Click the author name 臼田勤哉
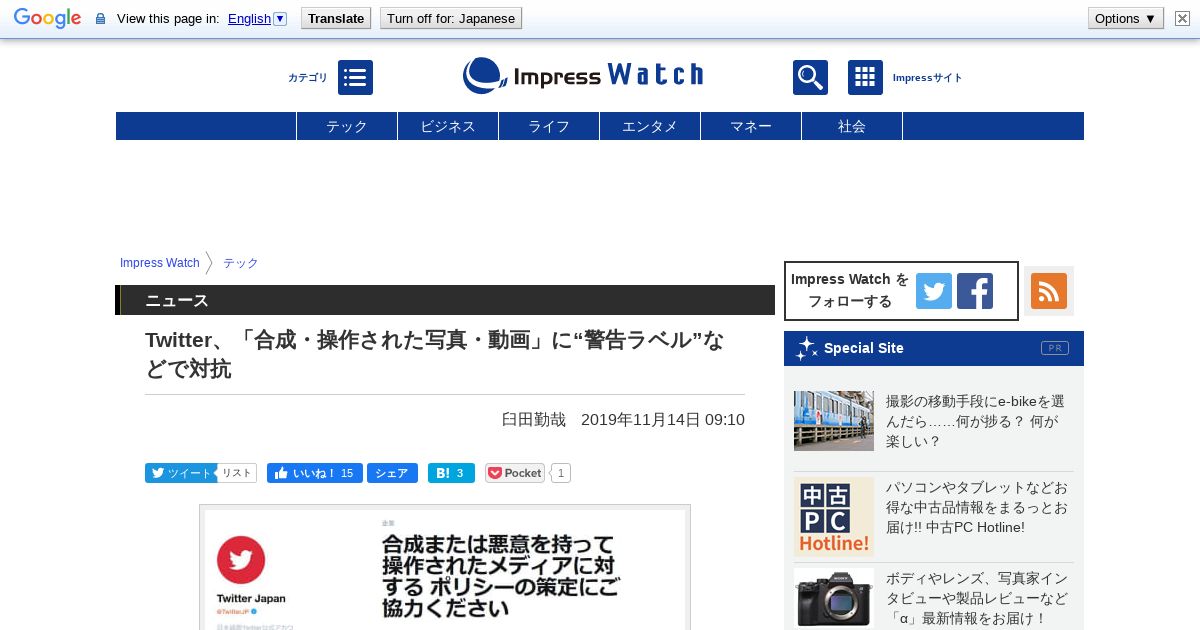The height and width of the screenshot is (630, 1200). point(533,420)
